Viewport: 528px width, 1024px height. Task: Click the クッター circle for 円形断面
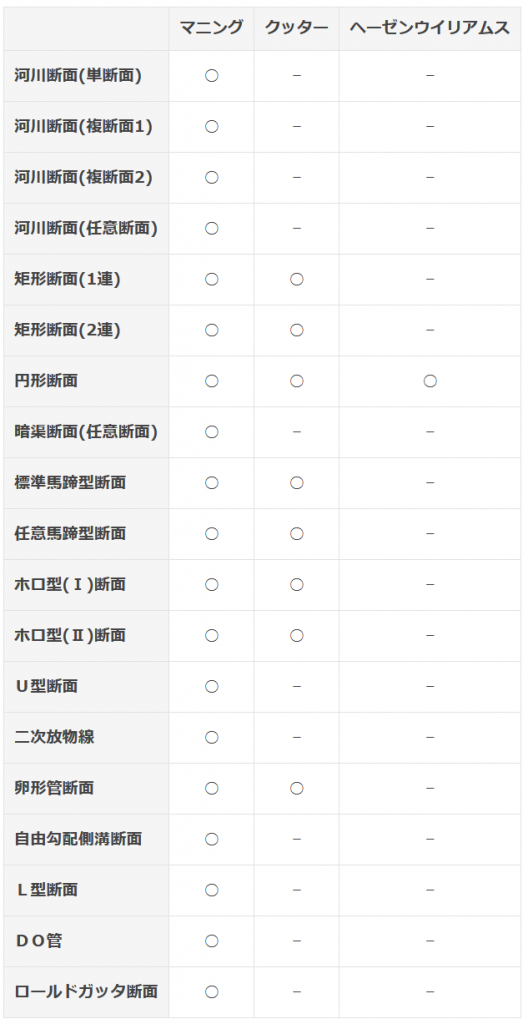297,381
